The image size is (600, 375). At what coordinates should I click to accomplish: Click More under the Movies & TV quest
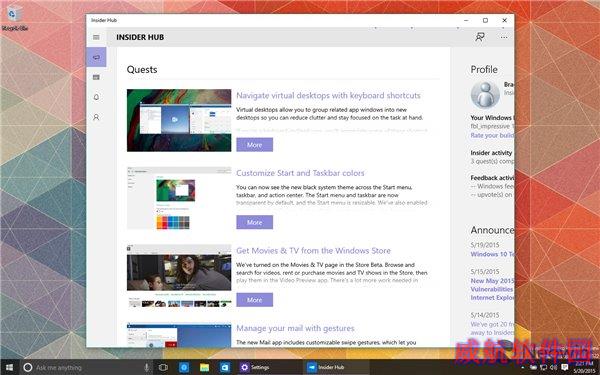coord(254,300)
